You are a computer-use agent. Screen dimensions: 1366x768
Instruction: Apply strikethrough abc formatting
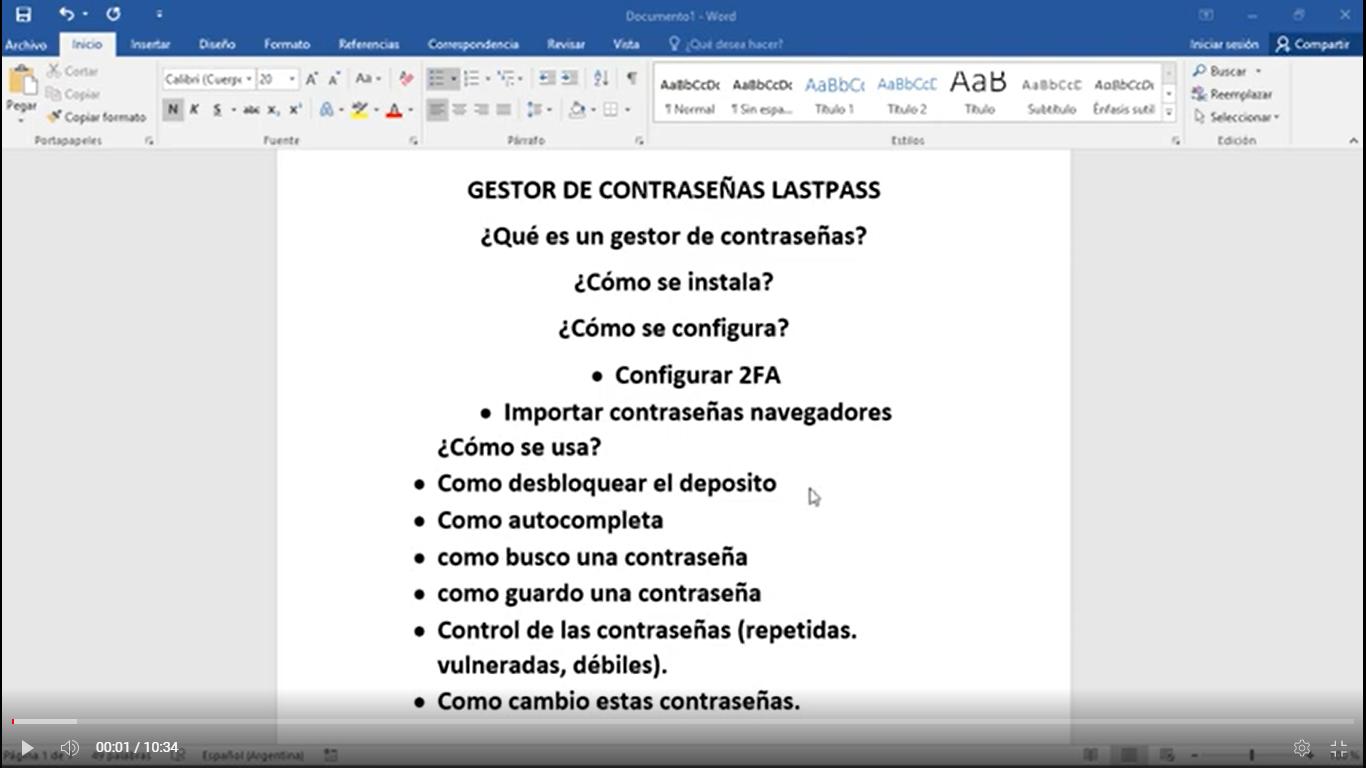coord(251,110)
